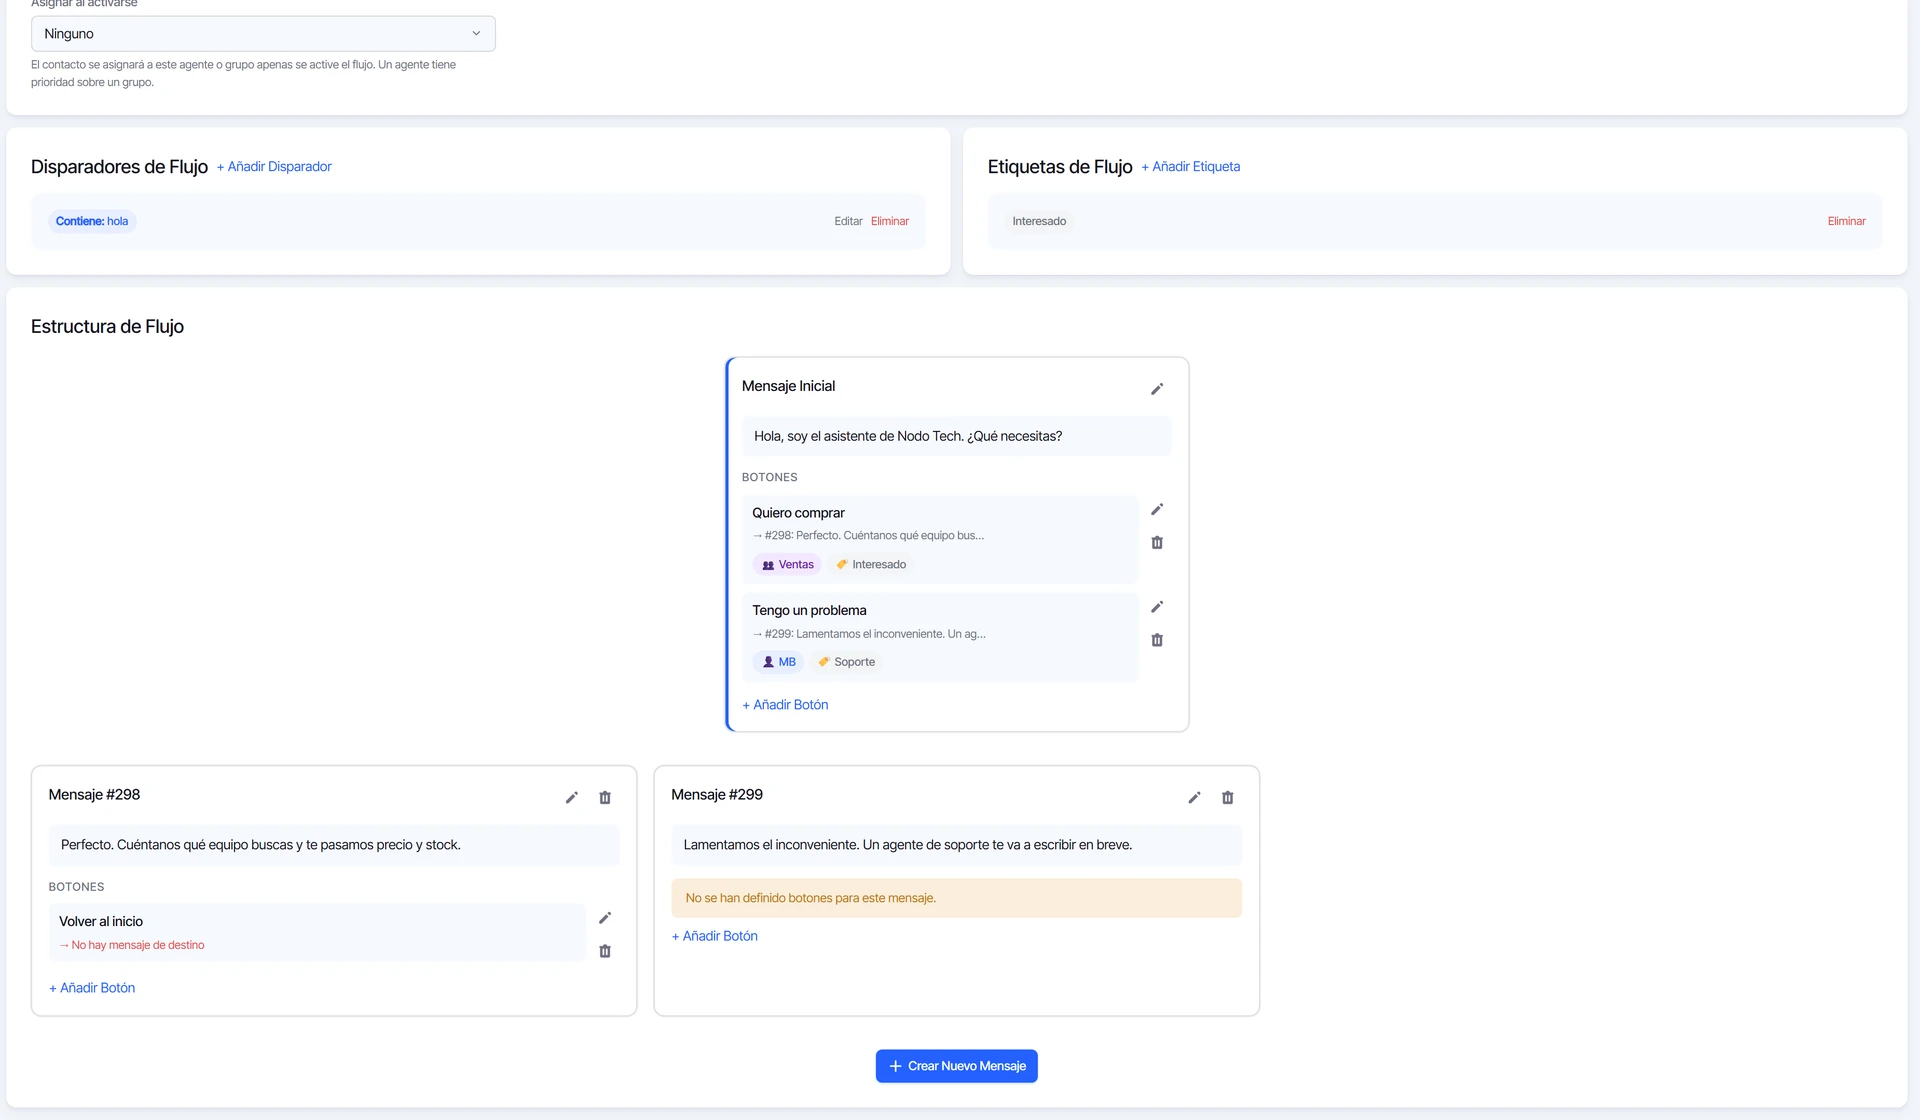This screenshot has width=1920, height=1120.
Task: Add a button to Mensaje #299
Action: tap(714, 936)
